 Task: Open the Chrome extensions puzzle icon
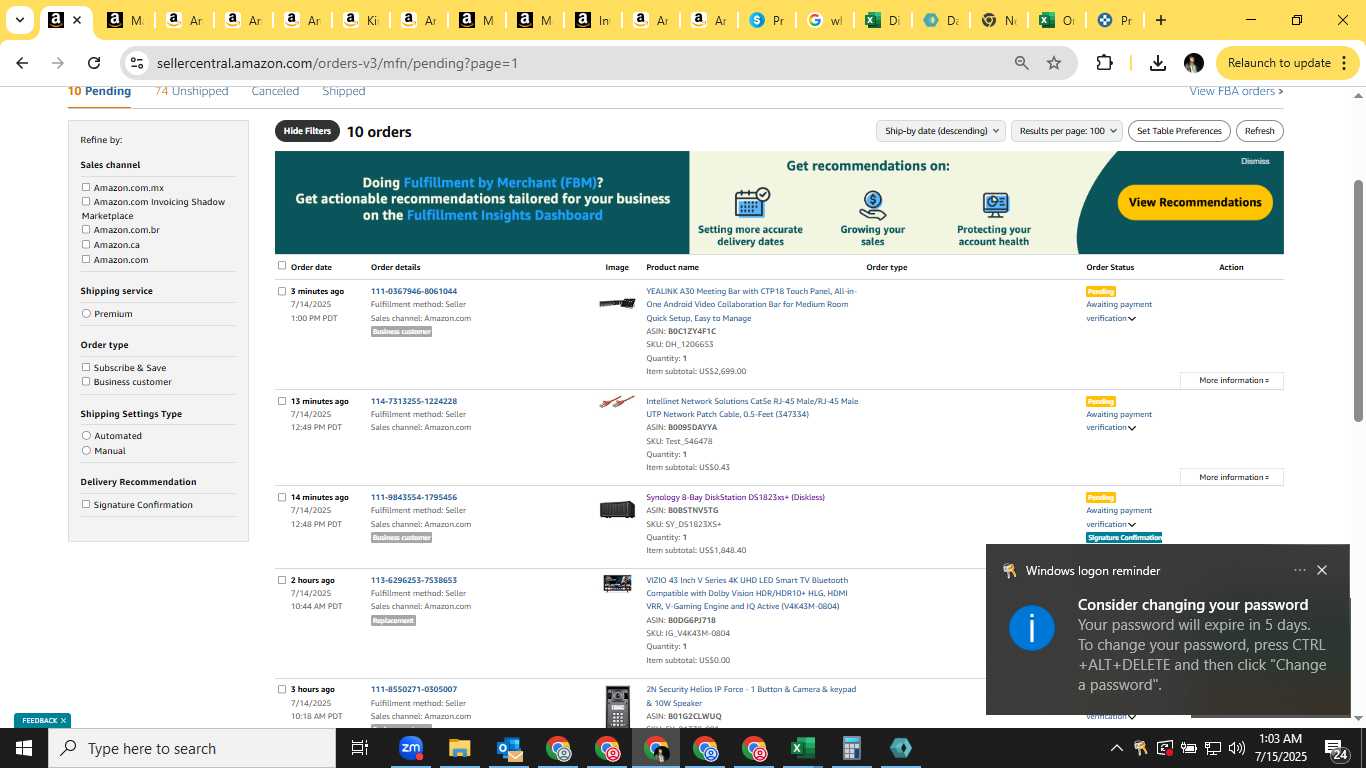(1104, 63)
